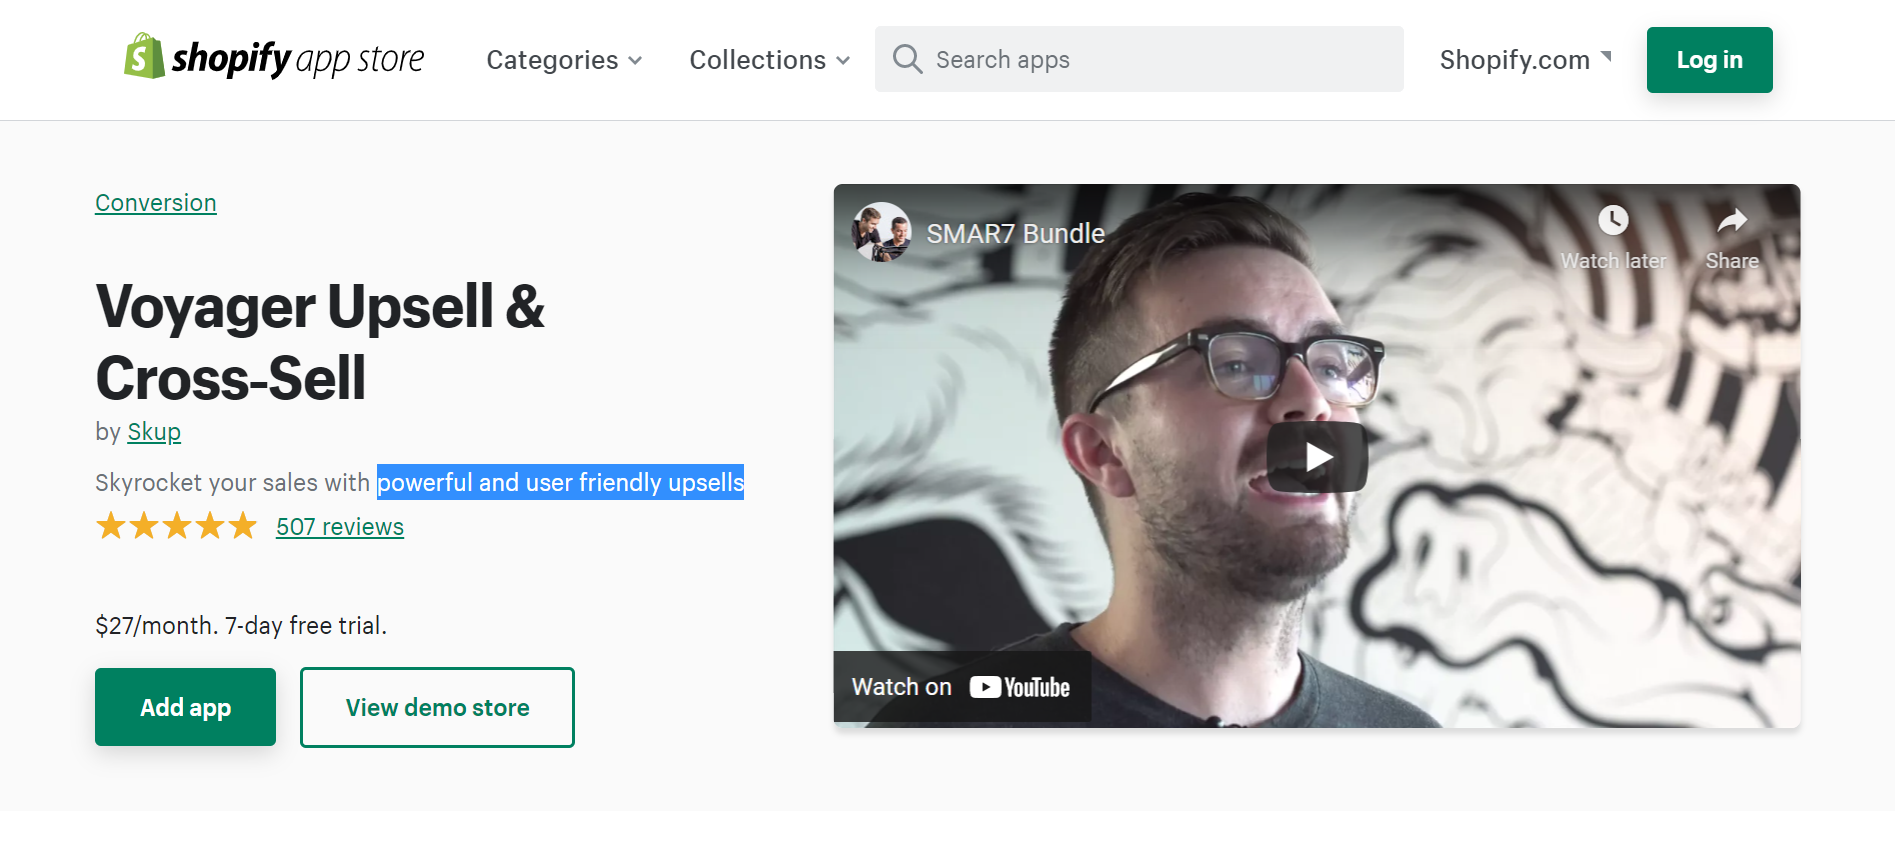Screen dimensions: 1895x863
Task: Open the Skup developer link
Action: point(154,432)
